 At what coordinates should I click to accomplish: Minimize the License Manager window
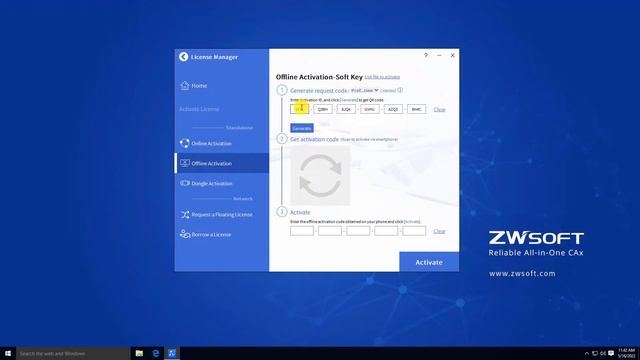tap(439, 55)
